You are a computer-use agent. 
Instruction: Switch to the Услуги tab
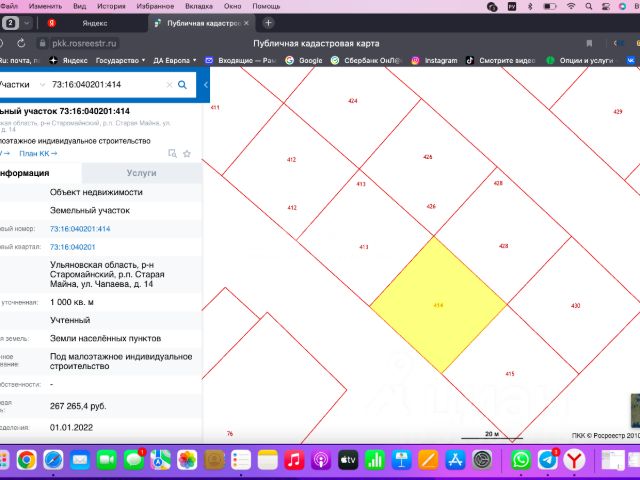coord(141,173)
